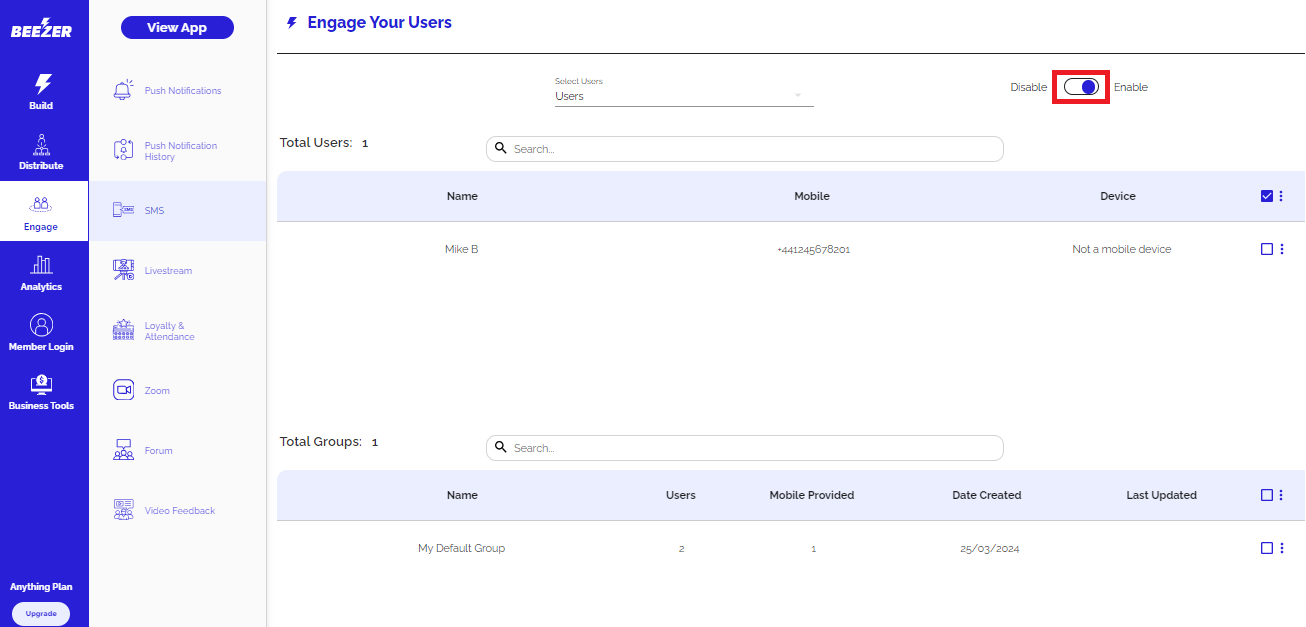The image size is (1306, 627).
Task: Uncheck the select-all users header checkbox
Action: (1267, 196)
